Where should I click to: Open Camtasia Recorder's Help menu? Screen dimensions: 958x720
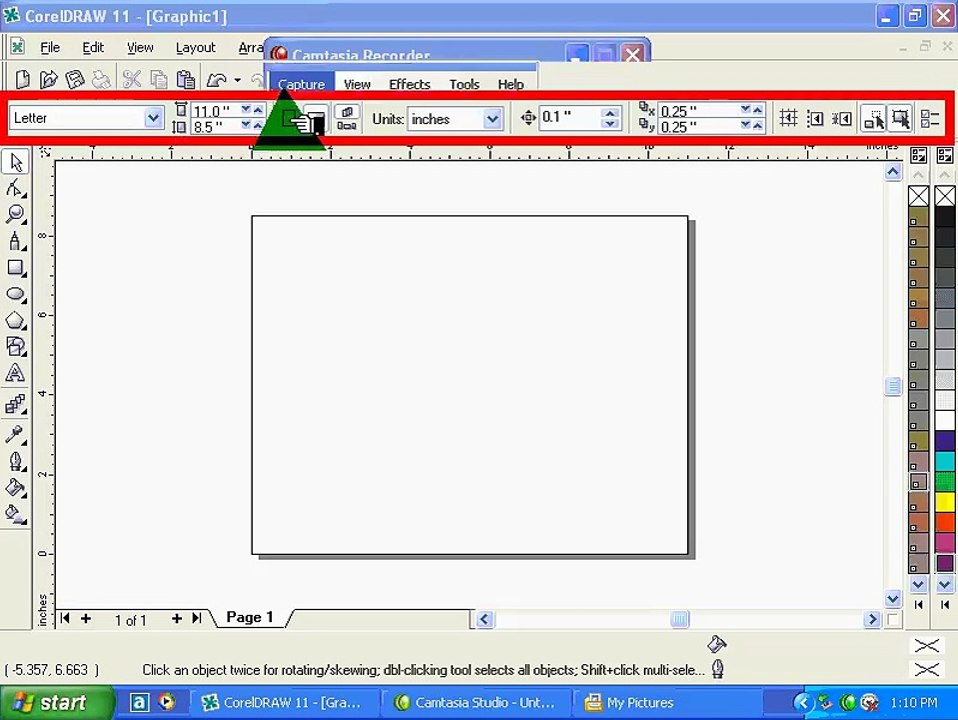click(x=511, y=84)
